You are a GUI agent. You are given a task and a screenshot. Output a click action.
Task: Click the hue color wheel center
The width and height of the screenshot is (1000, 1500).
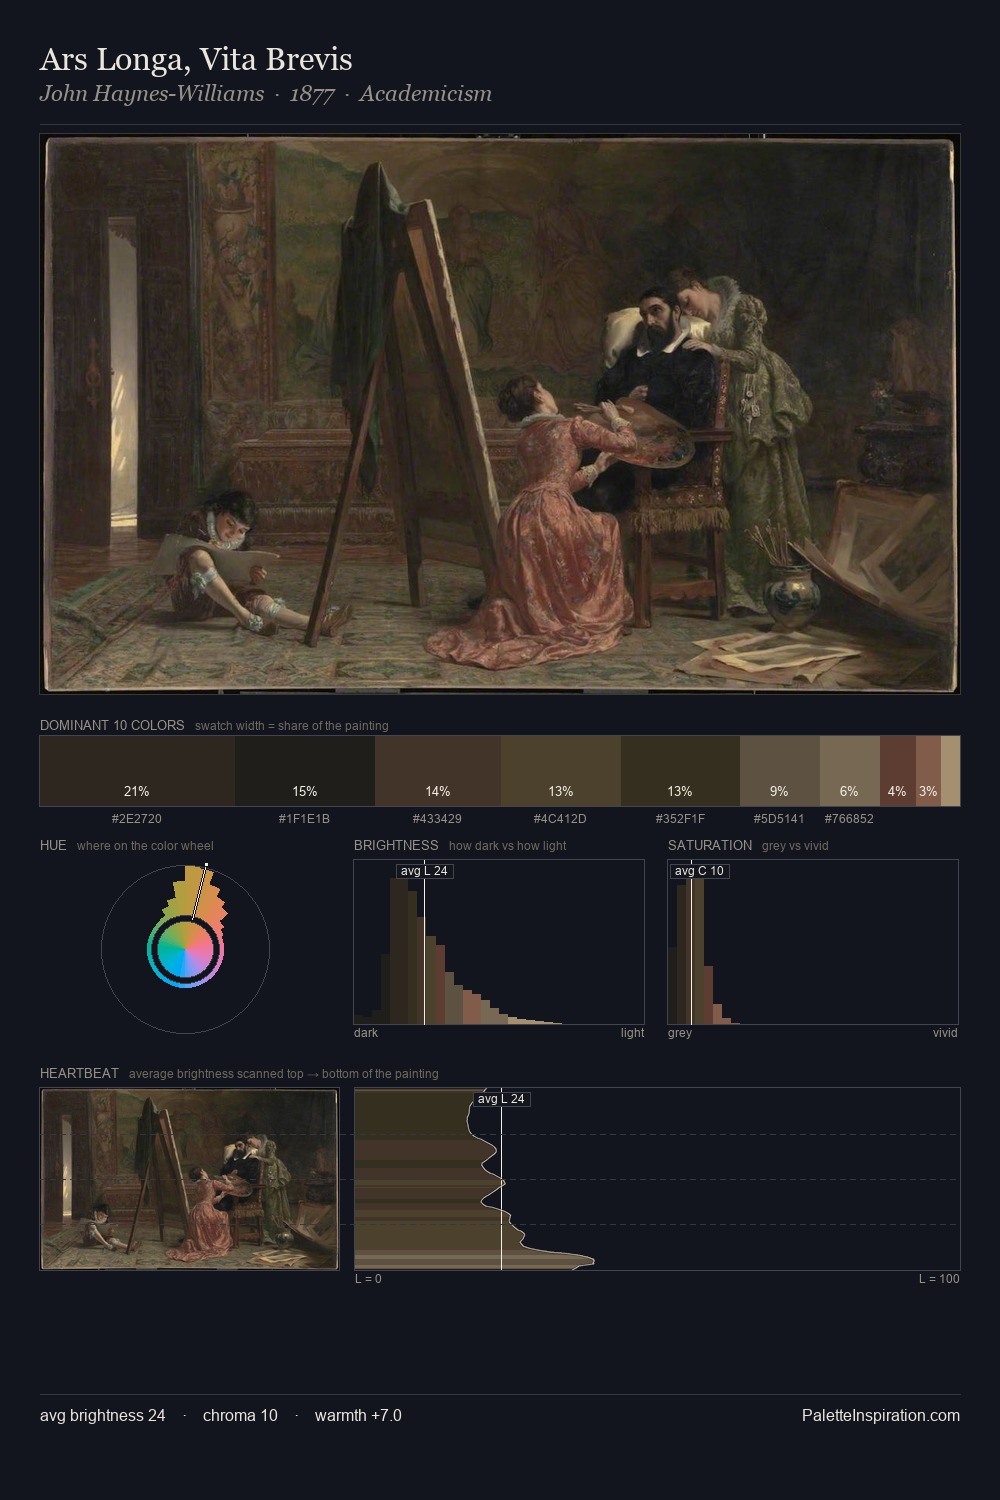185,949
